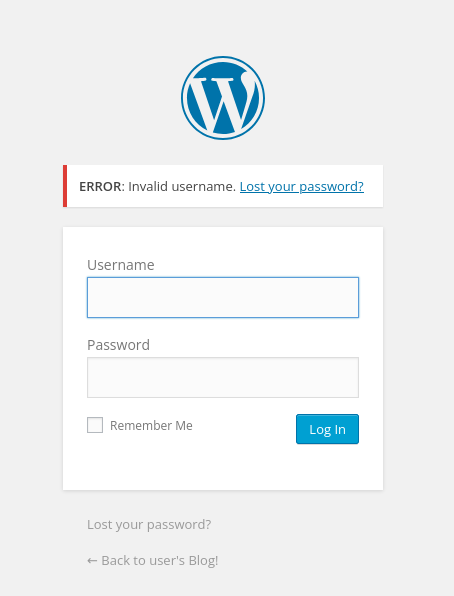
Task: Click the Password field label
Action: tap(118, 345)
